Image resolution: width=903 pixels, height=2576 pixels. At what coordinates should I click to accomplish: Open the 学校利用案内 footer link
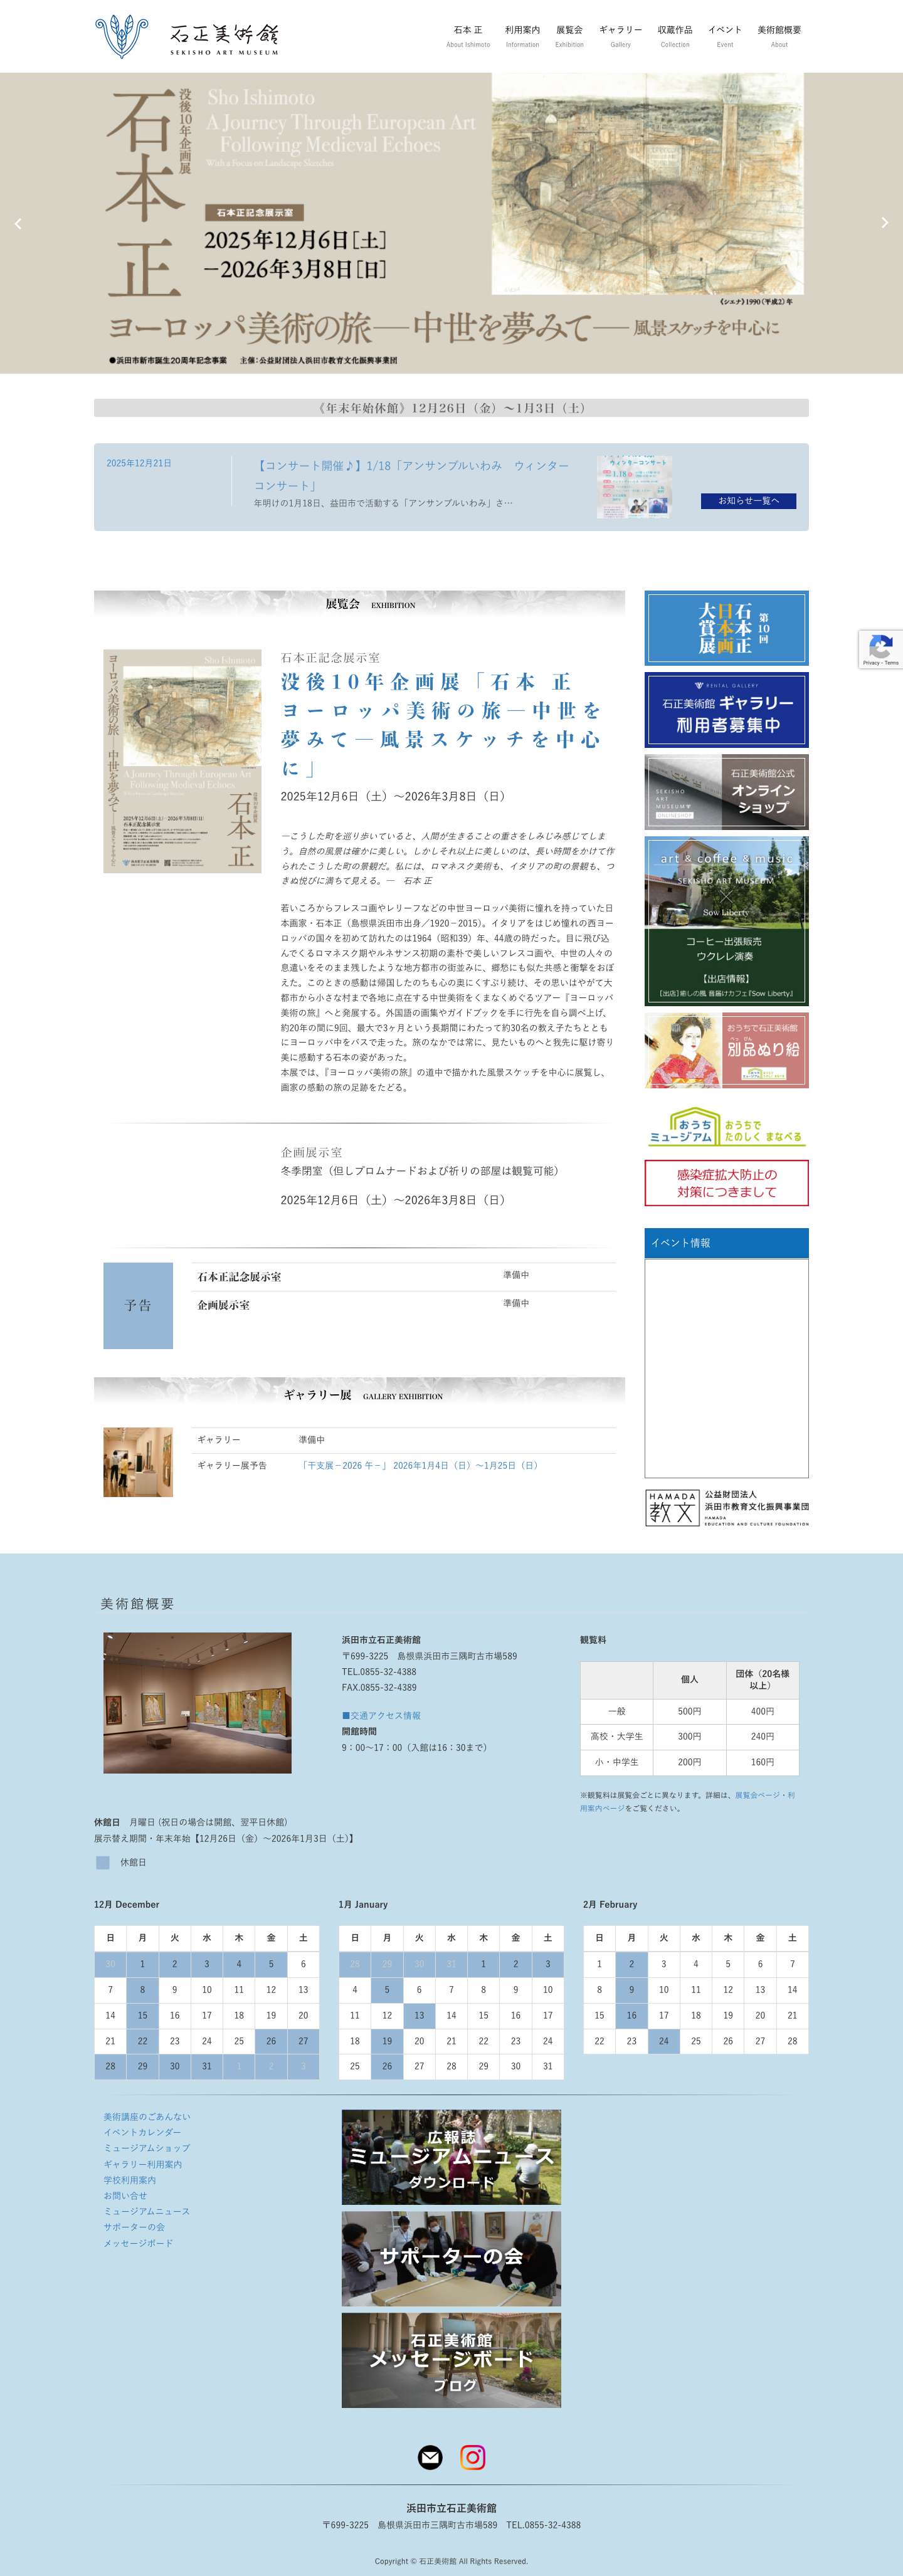130,2180
